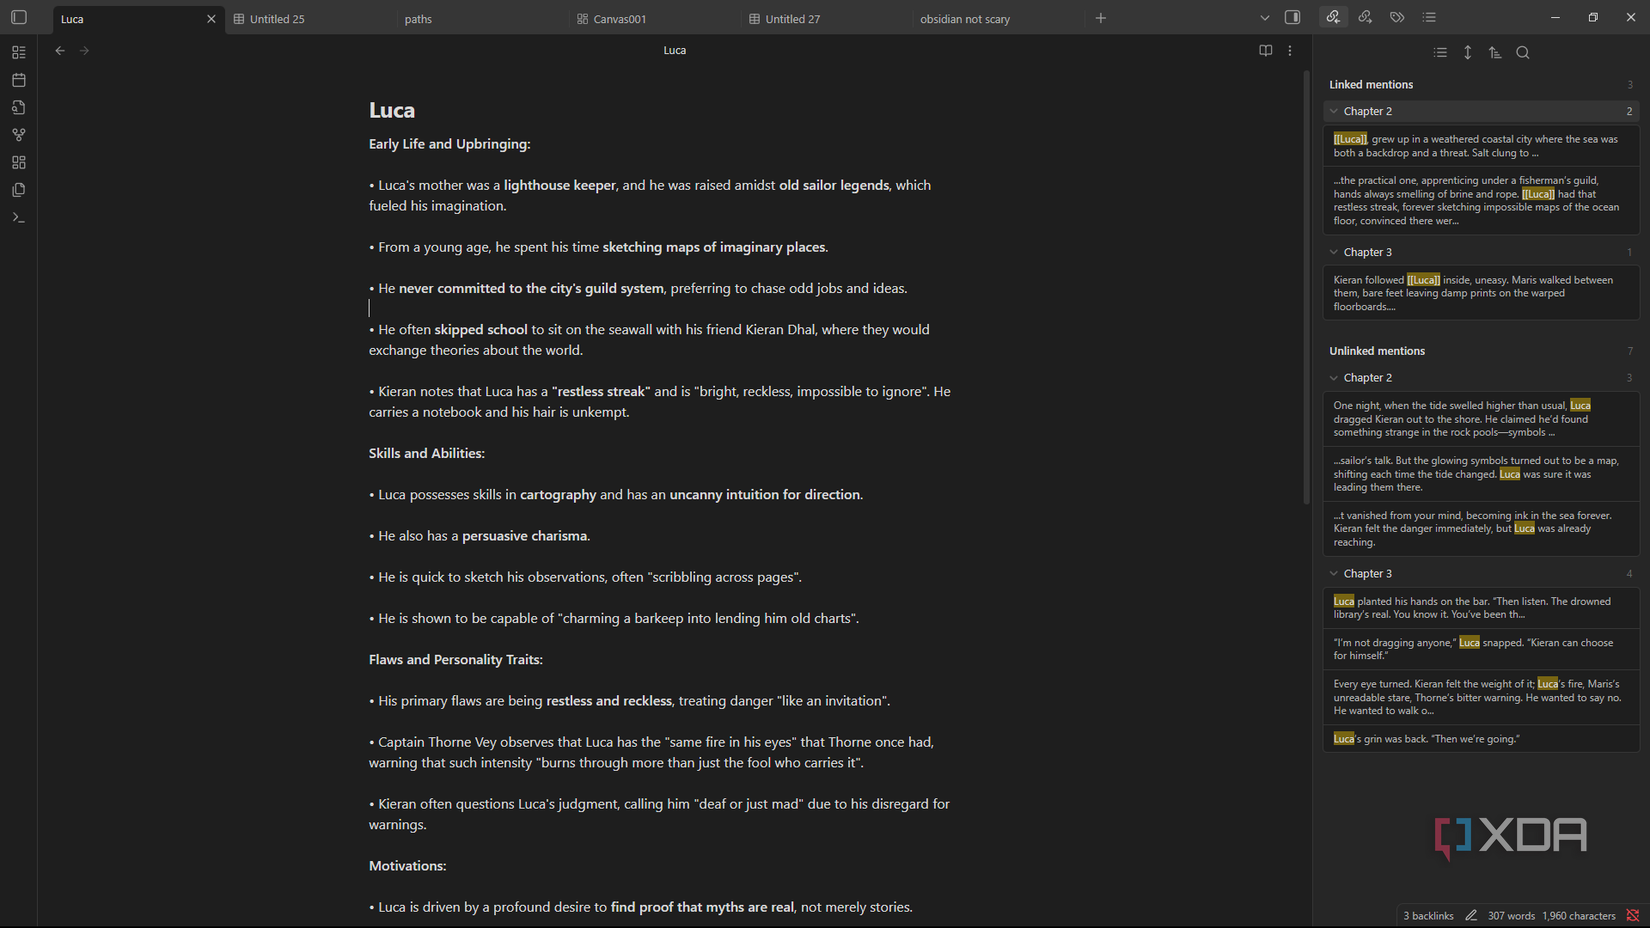The image size is (1650, 928).
Task: Toggle the right sidebar
Action: tap(1292, 17)
